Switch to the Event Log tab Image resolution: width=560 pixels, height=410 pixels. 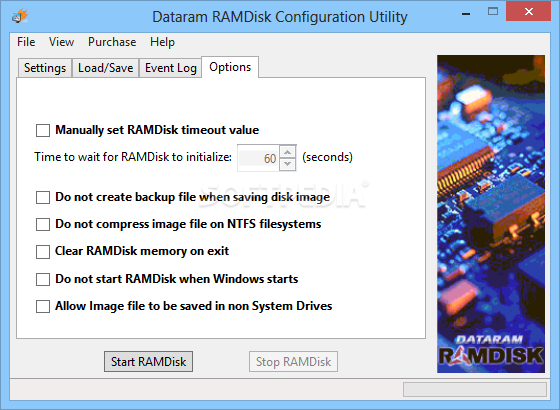[171, 68]
